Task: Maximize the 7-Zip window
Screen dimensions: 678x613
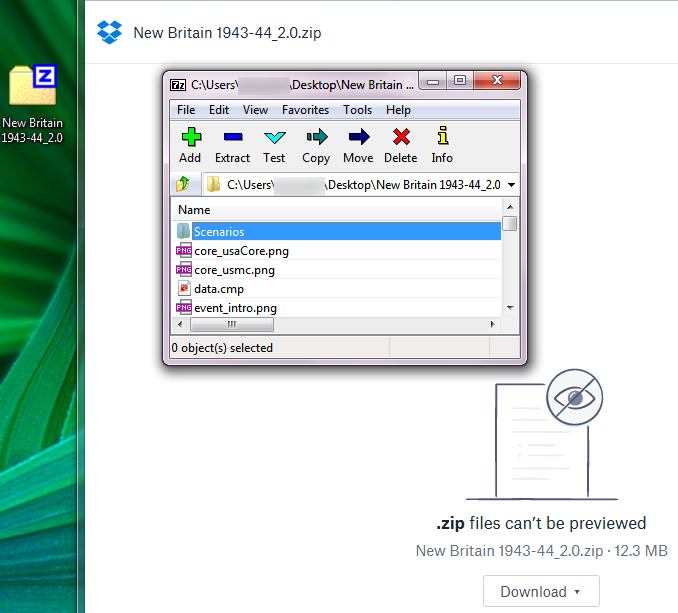Action: tap(460, 80)
